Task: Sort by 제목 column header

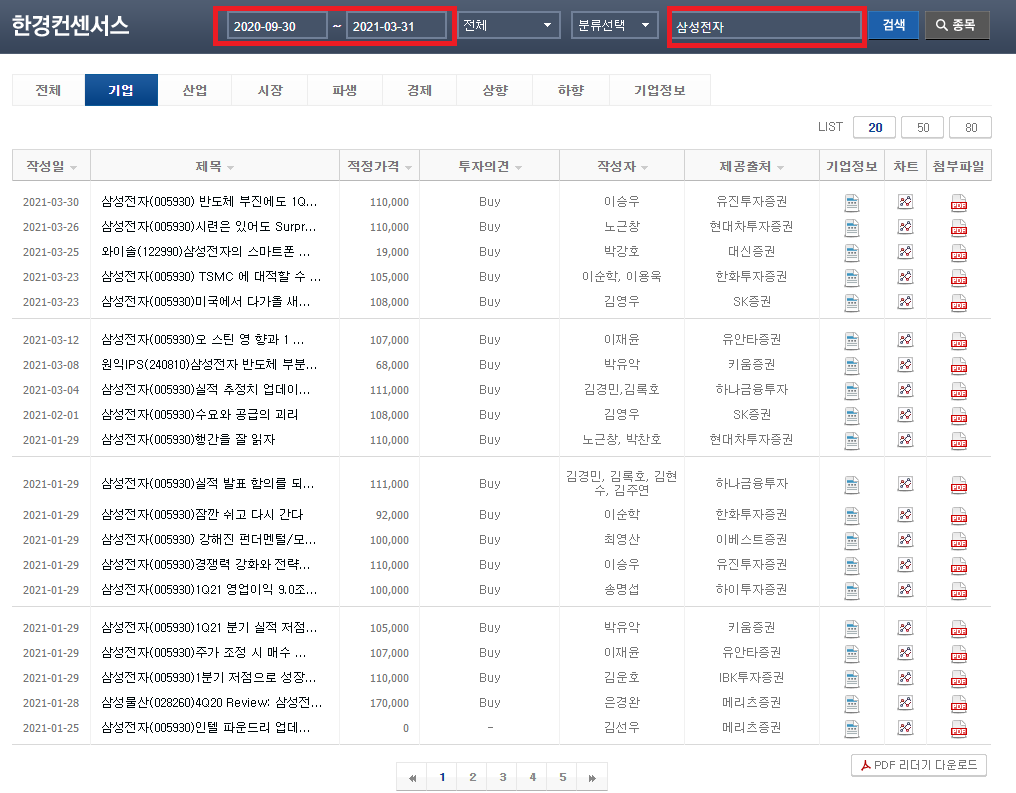Action: tap(214, 166)
